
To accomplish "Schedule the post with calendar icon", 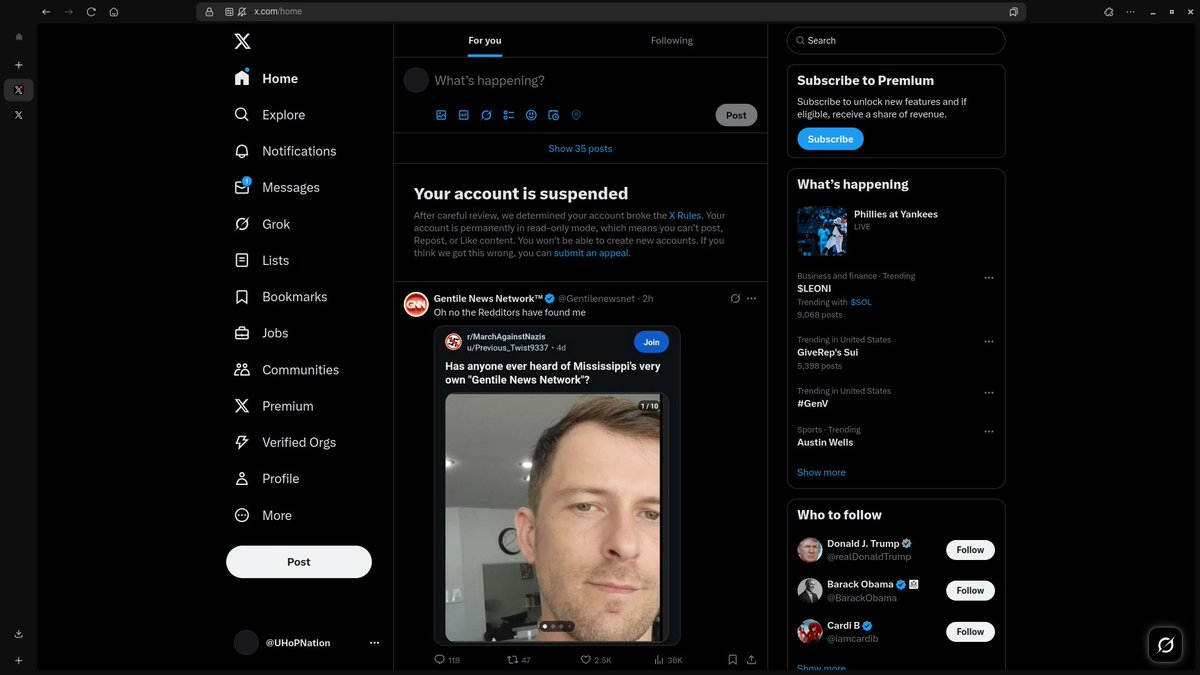I will coord(553,115).
